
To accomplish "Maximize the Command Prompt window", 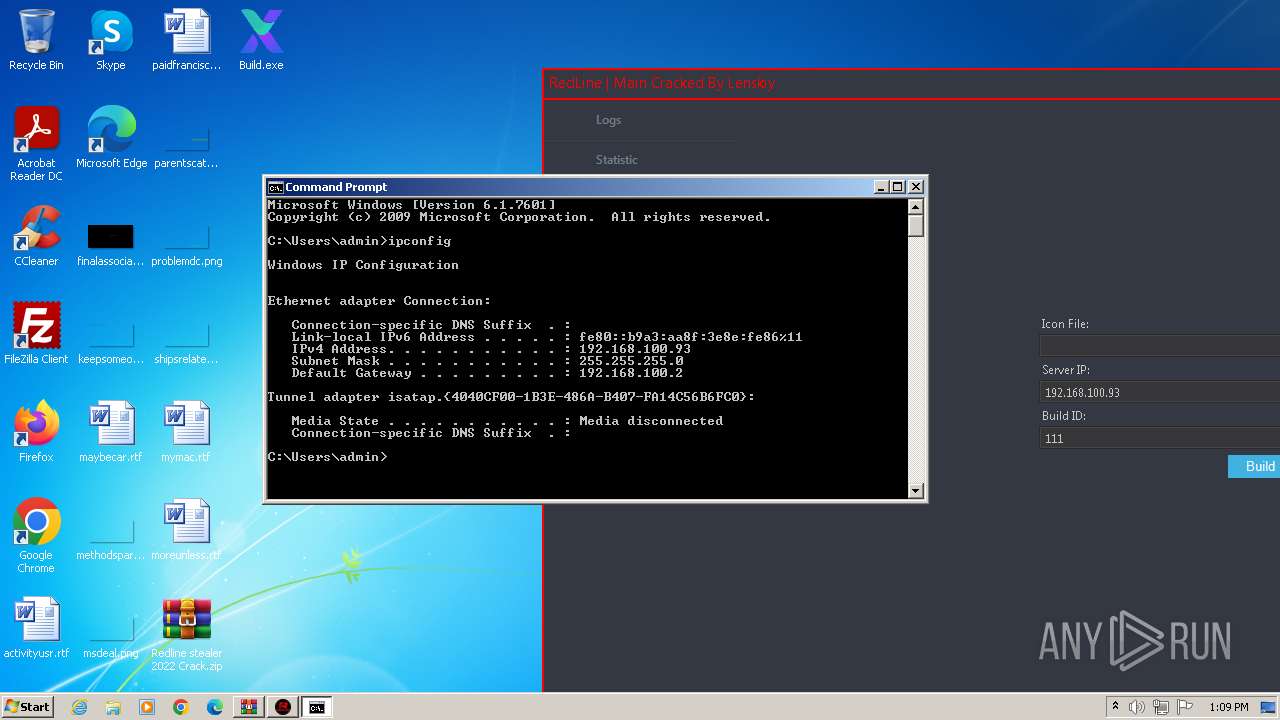I will click(897, 187).
